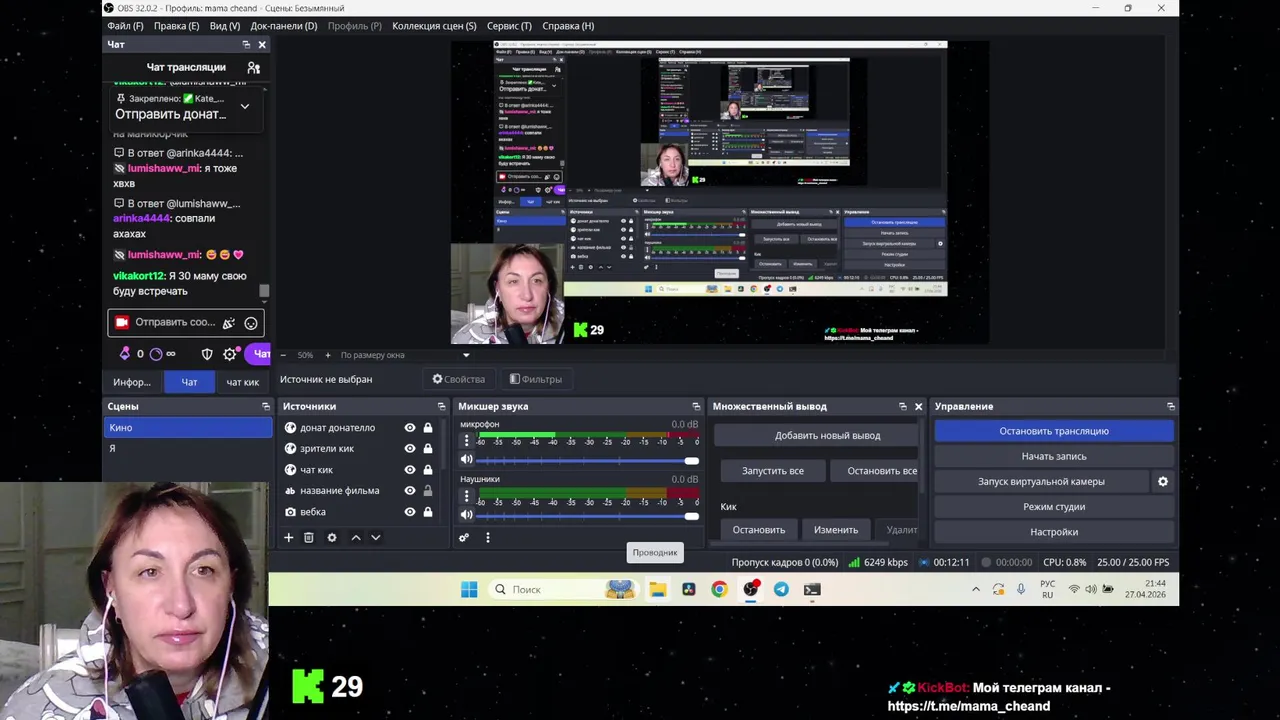Viewport: 1280px width, 720px height.
Task: Zoom out the preview with the minus icon
Action: pos(283,355)
